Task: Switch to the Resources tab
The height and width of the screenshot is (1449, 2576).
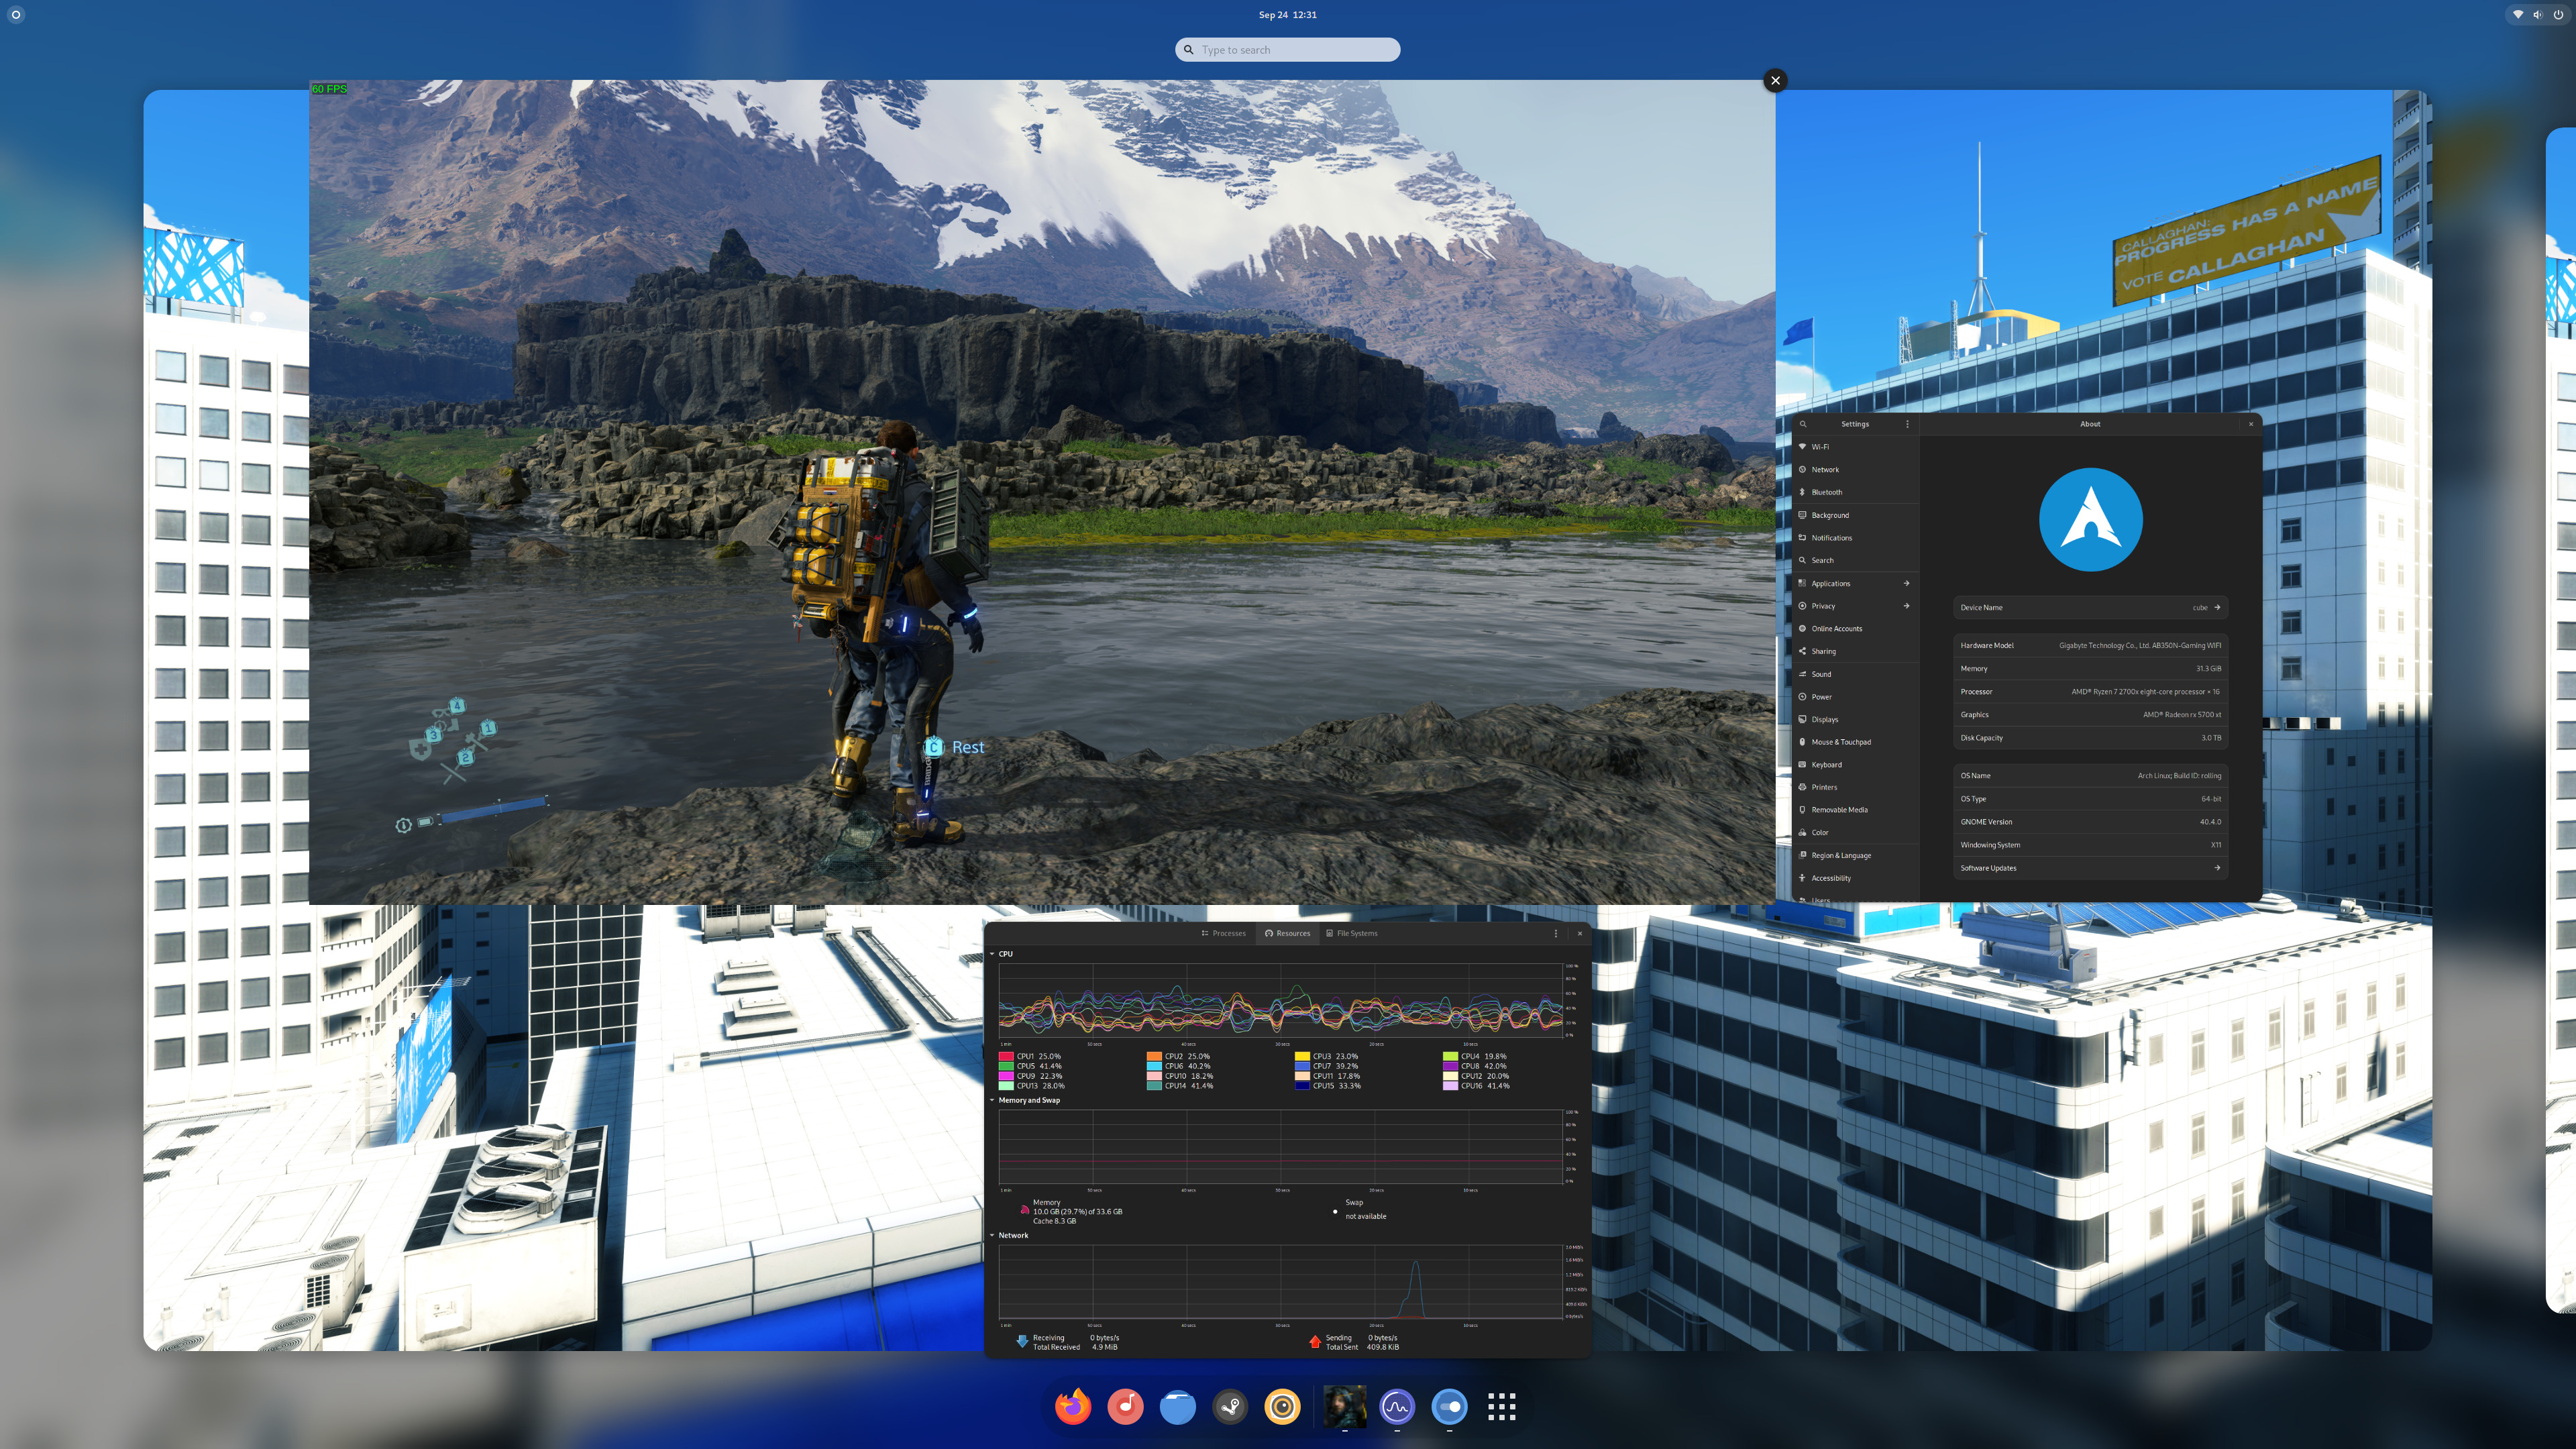Action: 1287,933
